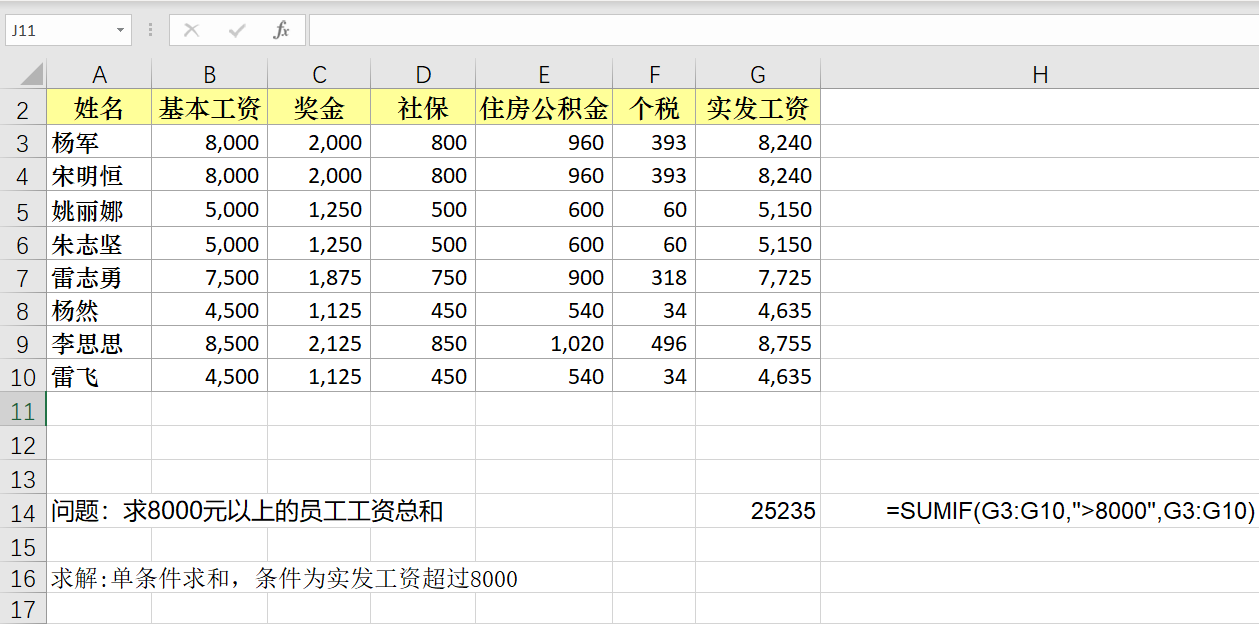Click the 750 social insurance cell
Screen dimensions: 1259x624
click(423, 277)
